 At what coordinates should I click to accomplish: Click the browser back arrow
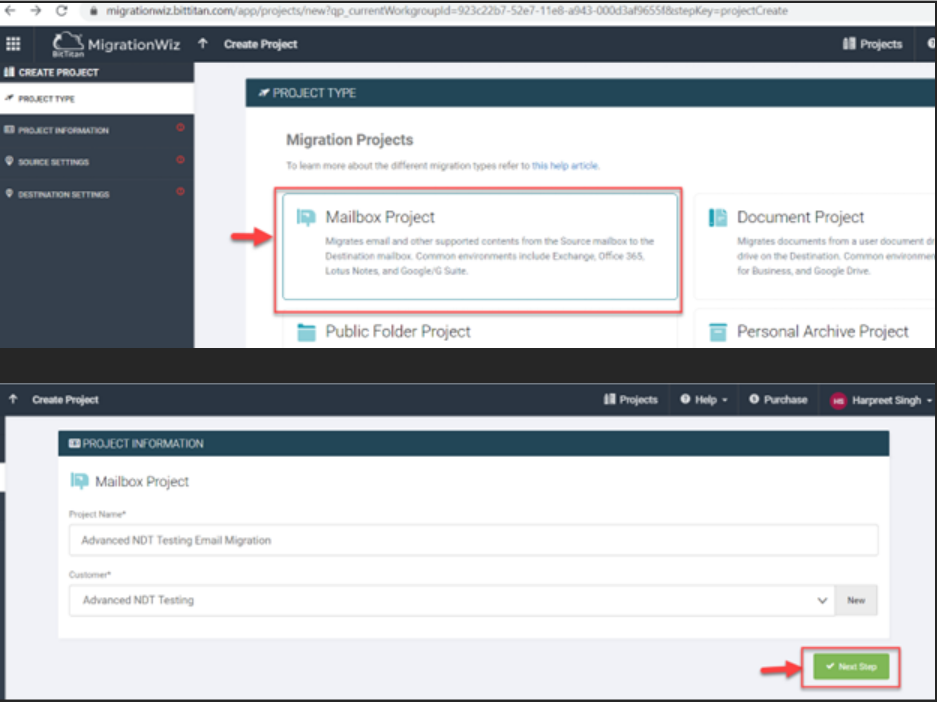point(10,10)
